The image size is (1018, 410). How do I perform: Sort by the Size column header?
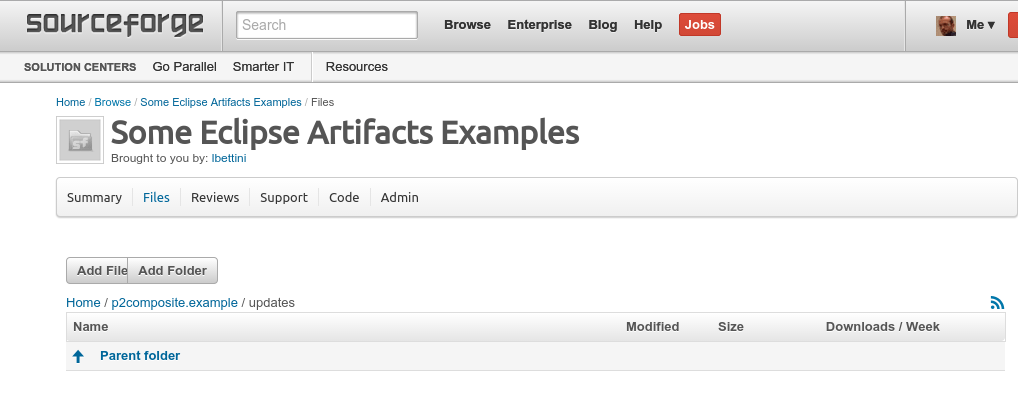point(730,327)
